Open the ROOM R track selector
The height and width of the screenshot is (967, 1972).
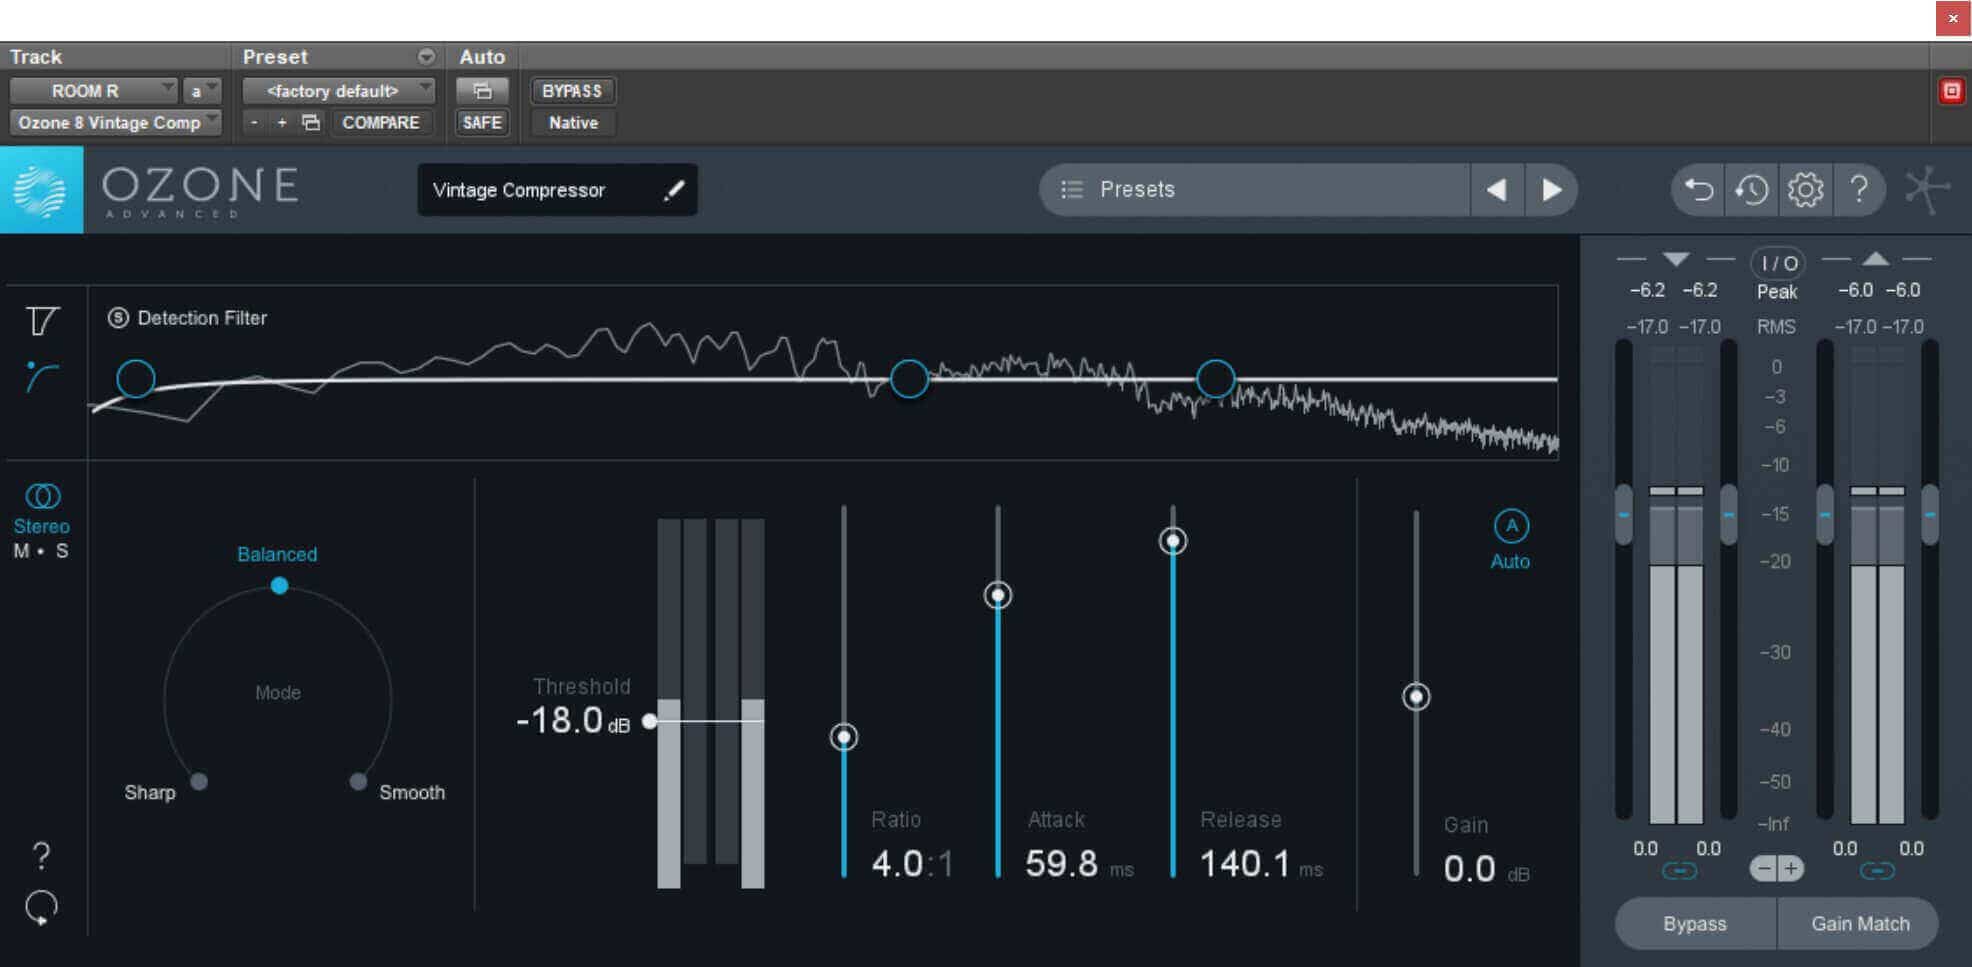pyautogui.click(x=93, y=91)
